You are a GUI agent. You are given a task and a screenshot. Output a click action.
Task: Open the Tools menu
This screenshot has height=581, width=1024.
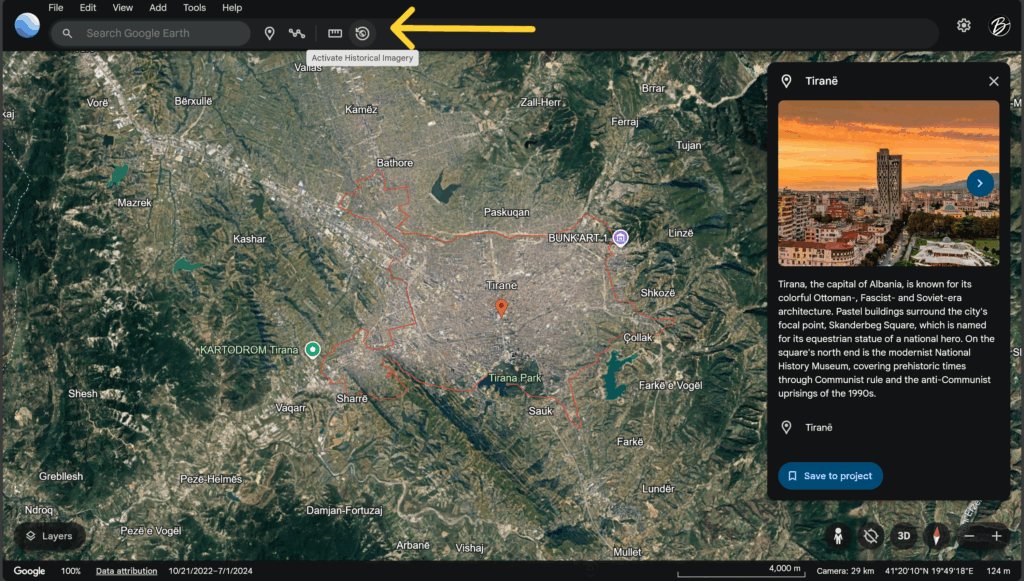pyautogui.click(x=194, y=8)
